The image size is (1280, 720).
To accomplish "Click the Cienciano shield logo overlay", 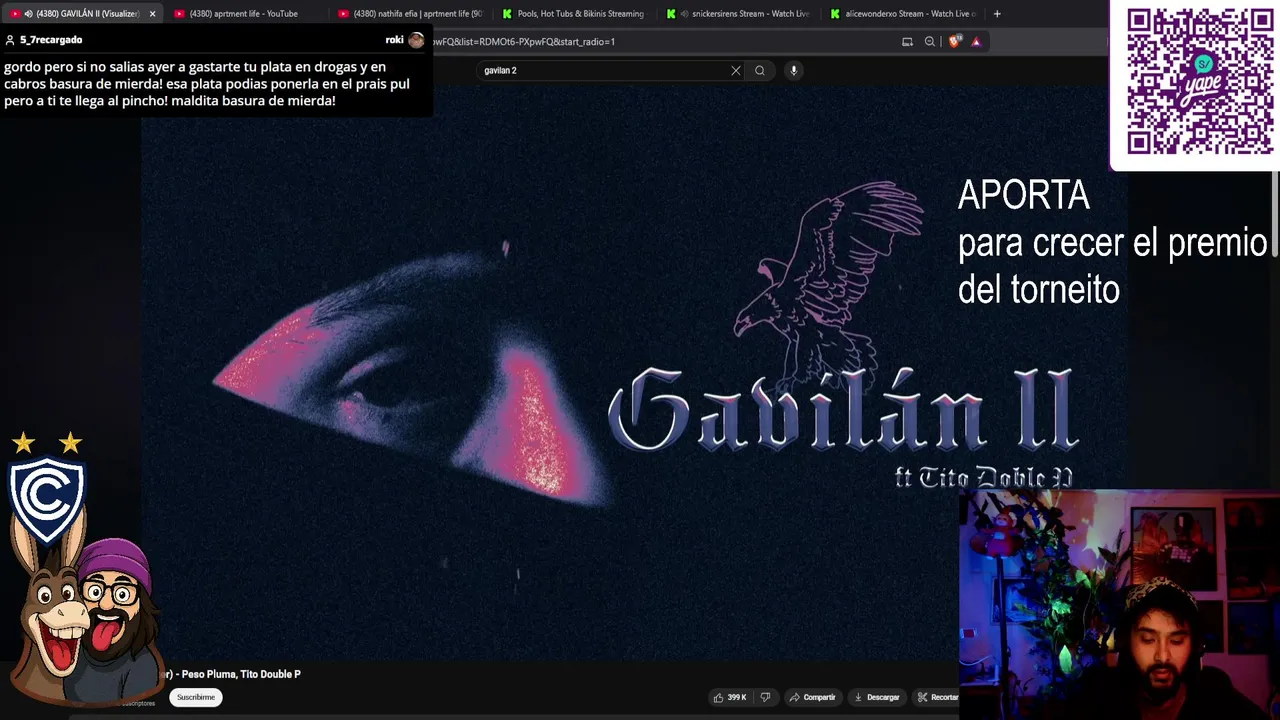I will [47, 499].
